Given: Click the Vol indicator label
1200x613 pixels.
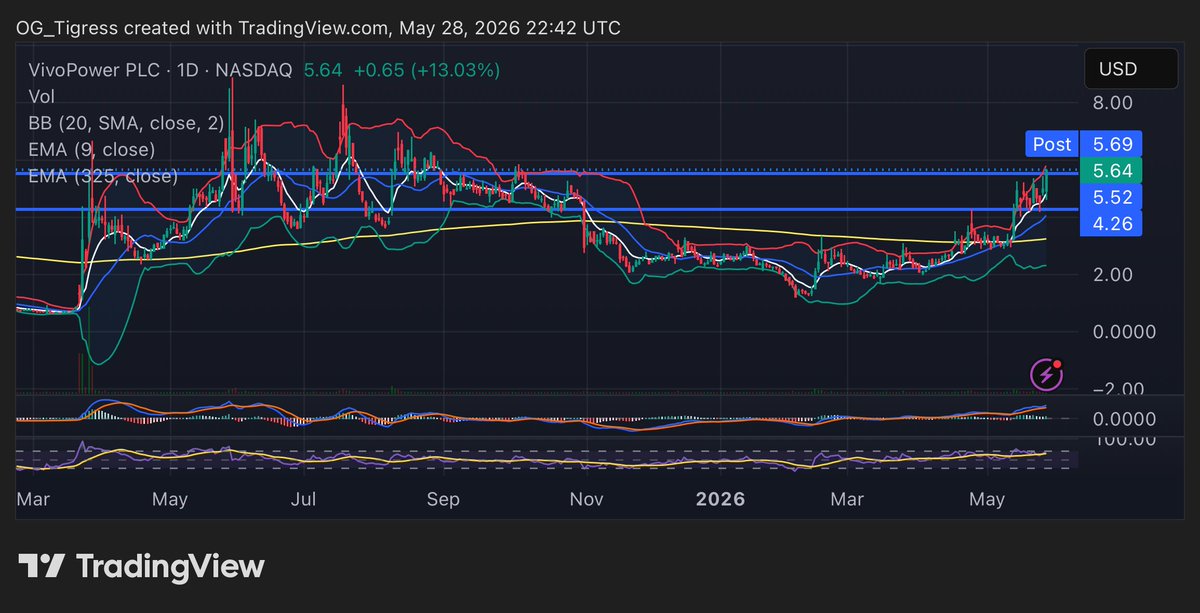Looking at the screenshot, I should coord(42,97).
